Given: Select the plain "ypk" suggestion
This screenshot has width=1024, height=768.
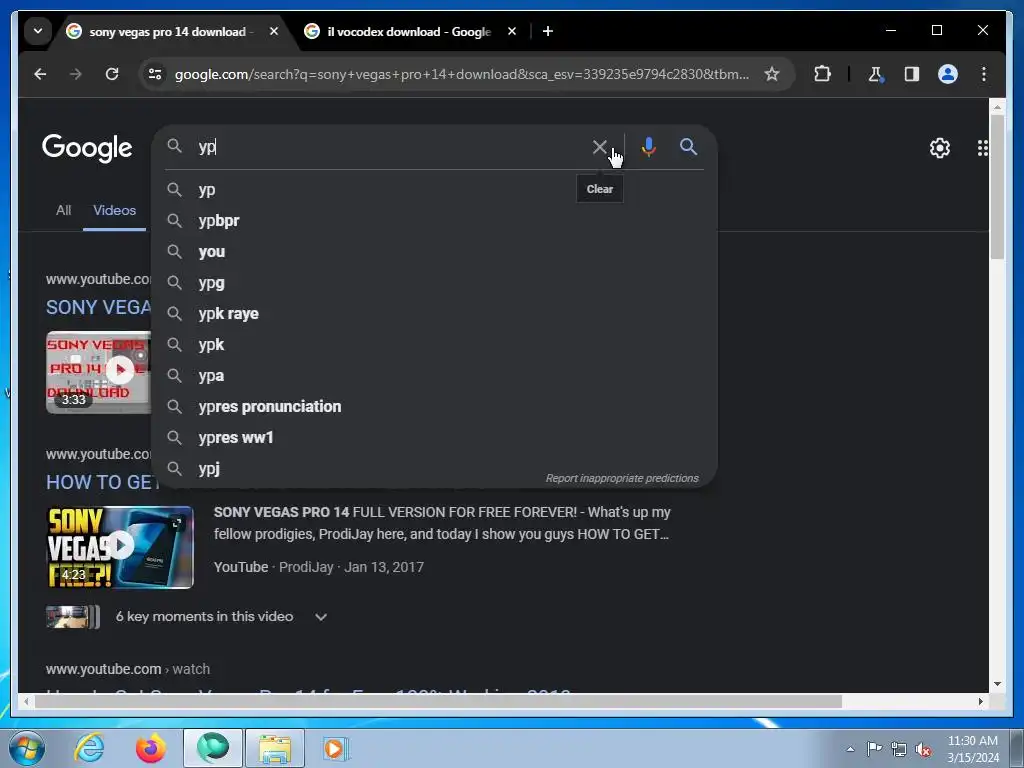Looking at the screenshot, I should click(434, 345).
